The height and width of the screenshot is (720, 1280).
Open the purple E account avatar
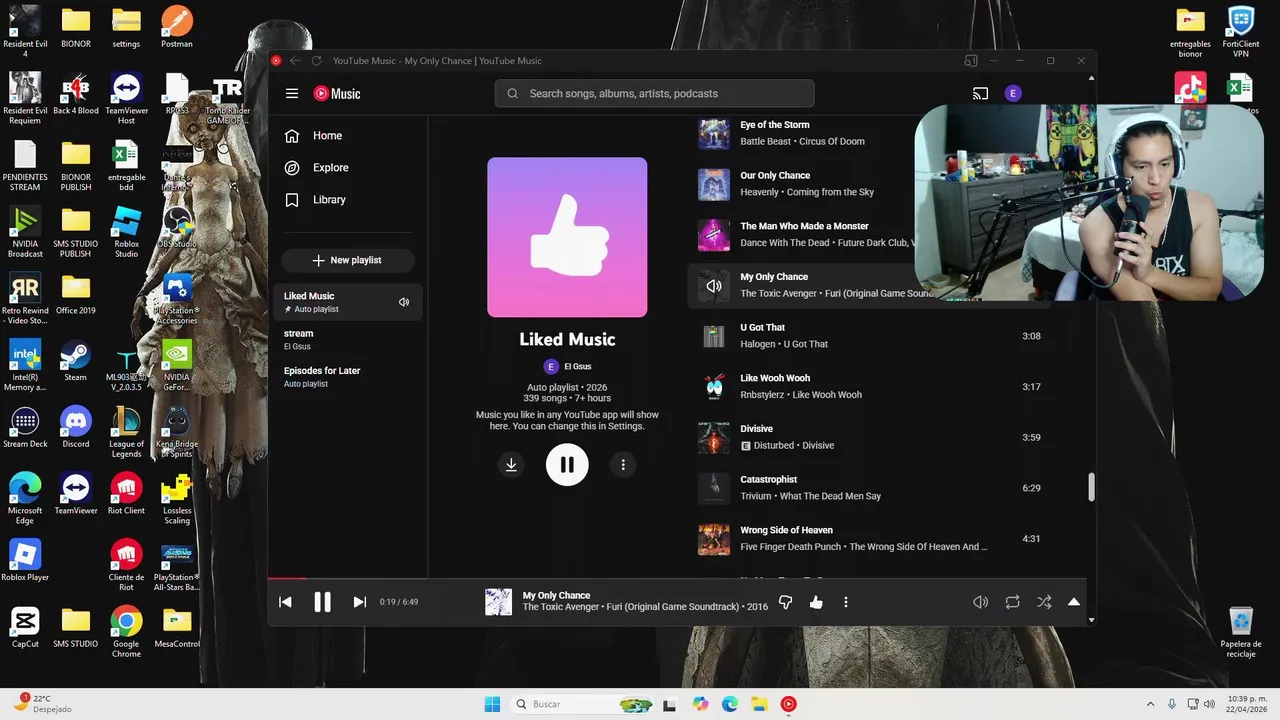(1013, 93)
